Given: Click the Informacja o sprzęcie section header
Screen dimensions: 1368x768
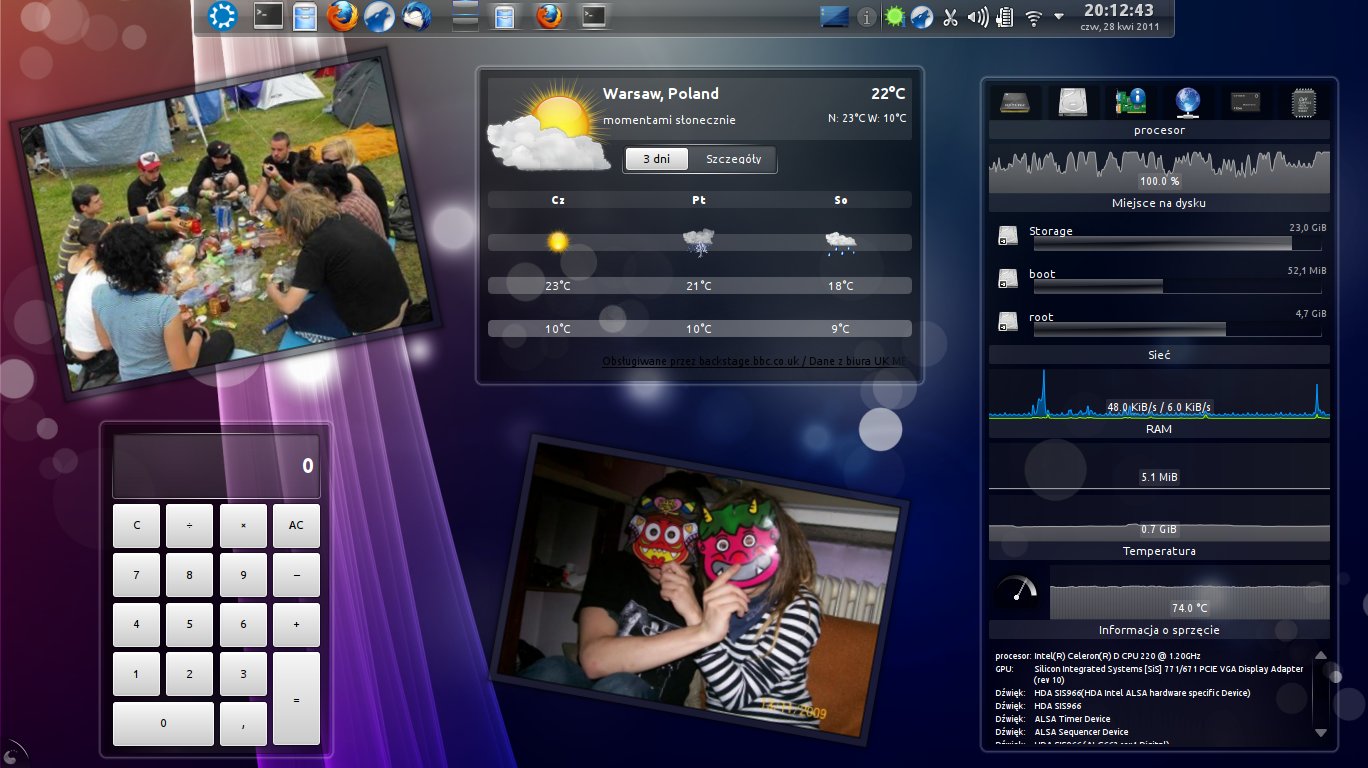Looking at the screenshot, I should pyautogui.click(x=1159, y=630).
